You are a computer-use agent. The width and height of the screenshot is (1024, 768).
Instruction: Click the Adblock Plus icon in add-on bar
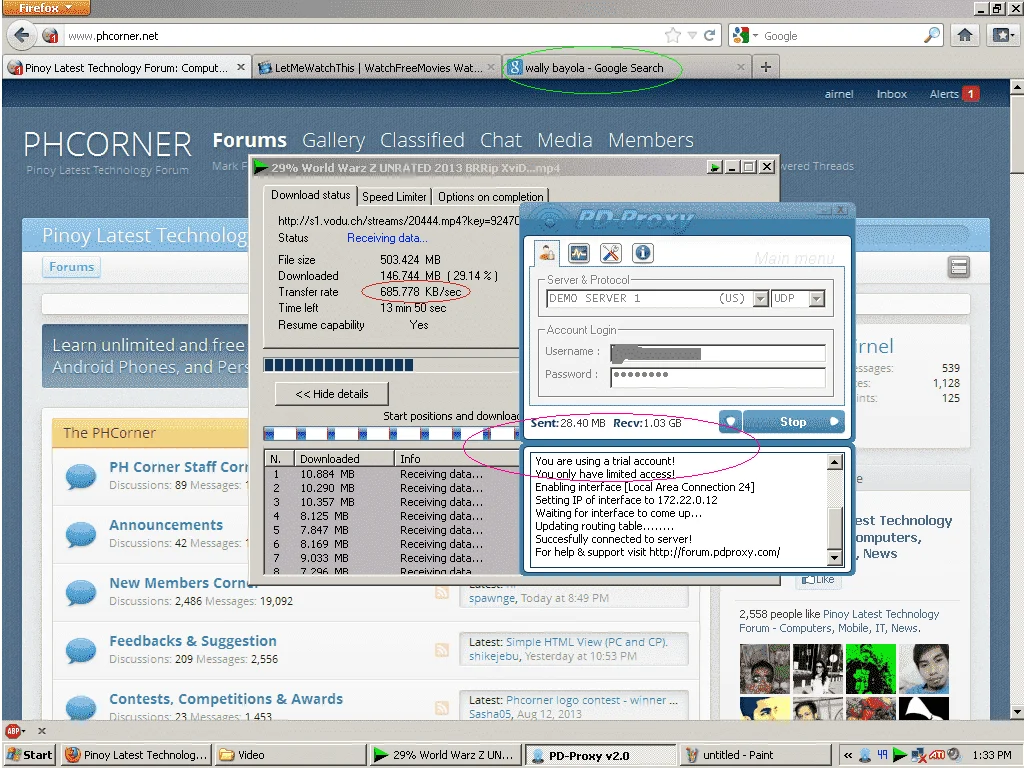12,731
